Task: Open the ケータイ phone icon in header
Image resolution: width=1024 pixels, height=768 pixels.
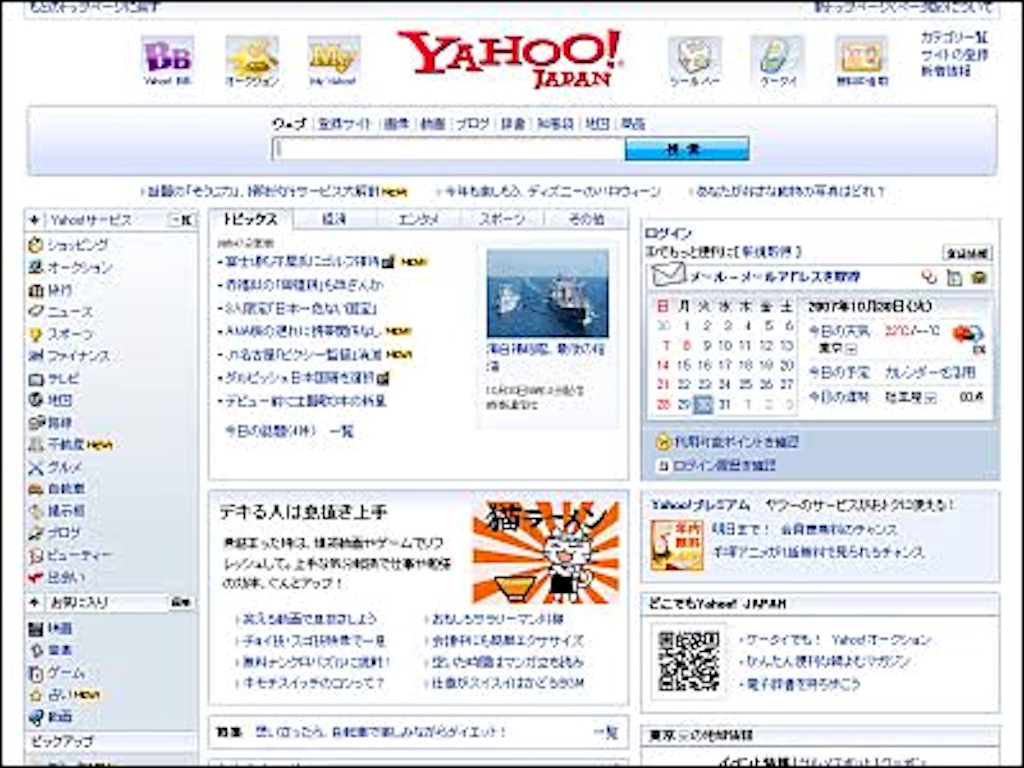Action: (777, 62)
